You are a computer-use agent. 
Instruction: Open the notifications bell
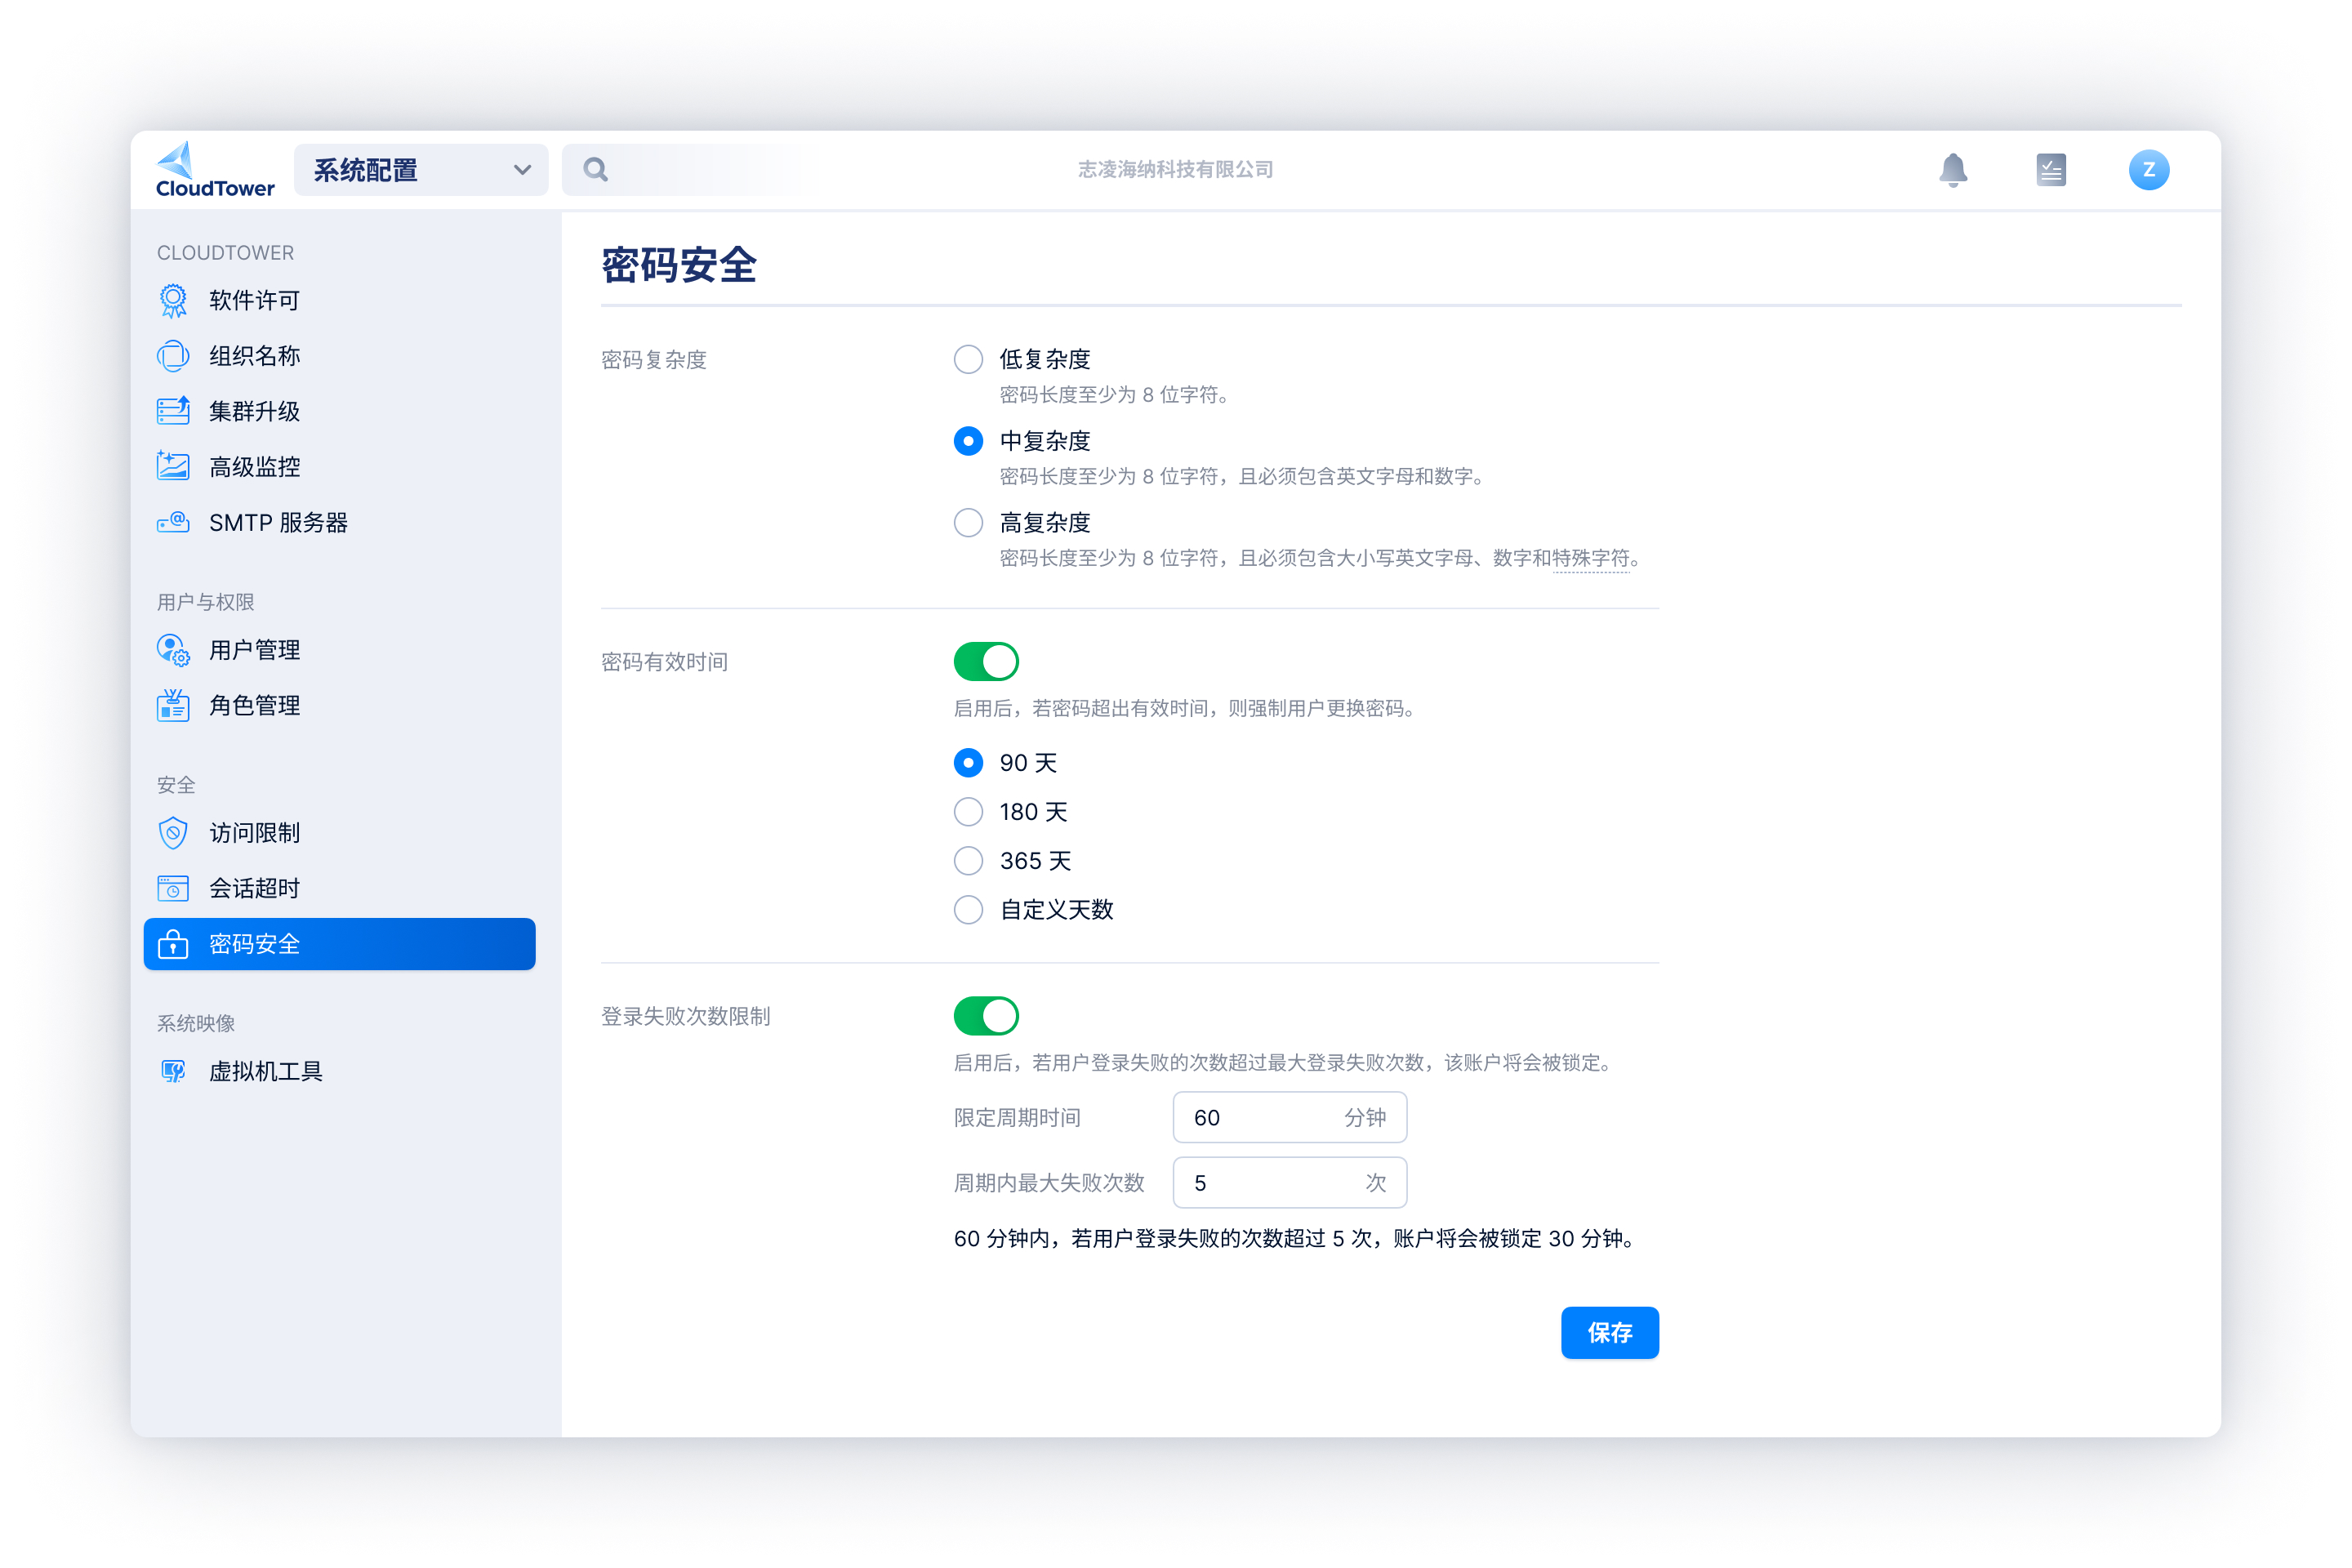[x=1953, y=170]
